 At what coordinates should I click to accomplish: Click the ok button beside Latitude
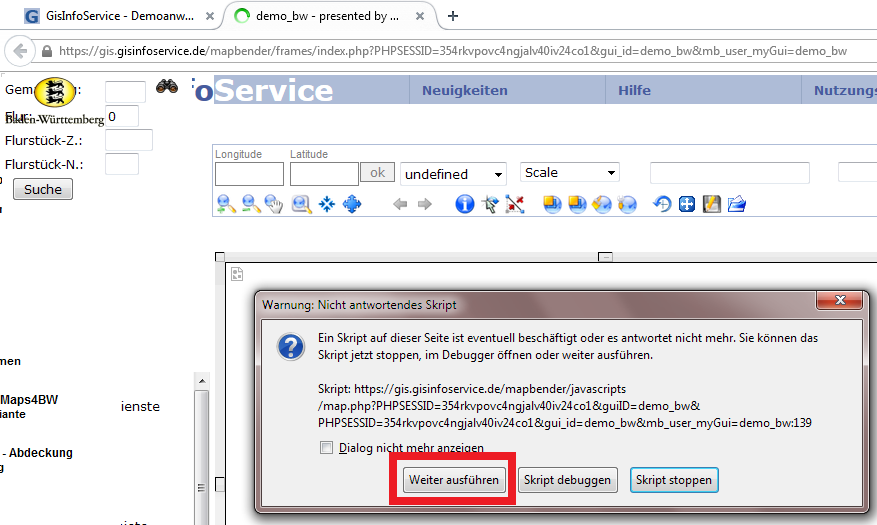pyautogui.click(x=378, y=173)
